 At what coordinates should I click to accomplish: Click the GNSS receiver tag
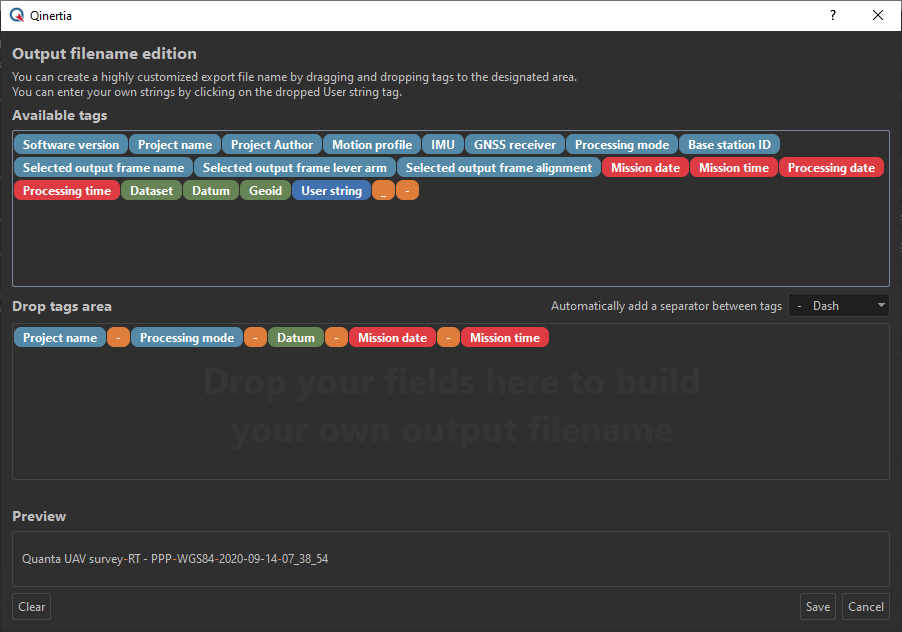pos(515,145)
